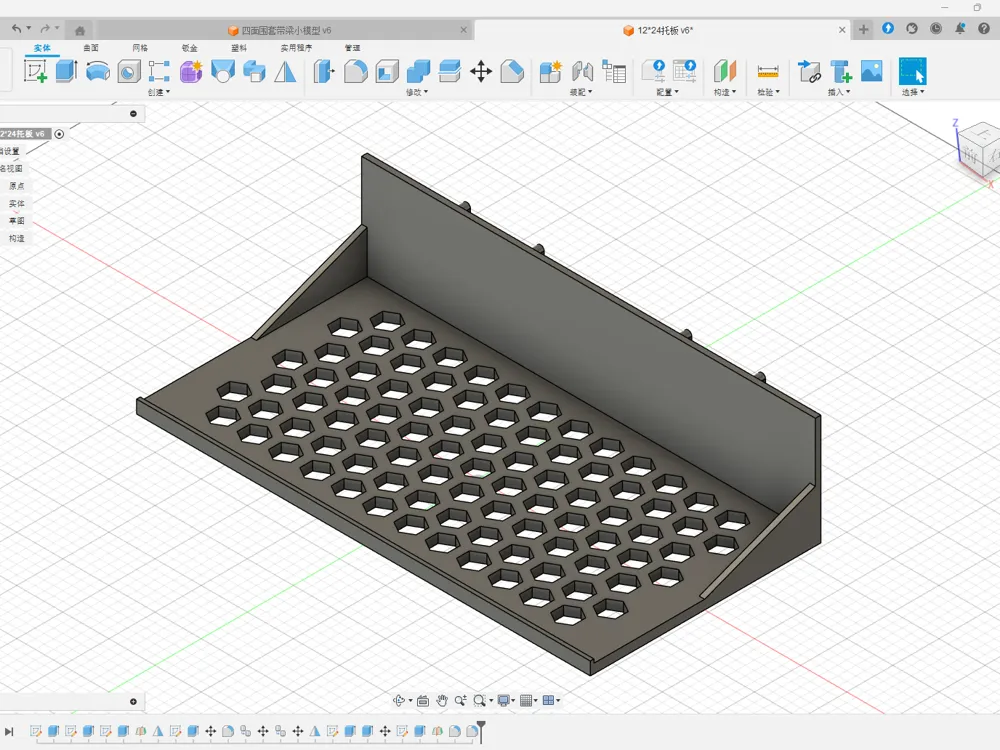
Task: Switch to the 曲面 ribbon tab
Action: [91, 48]
